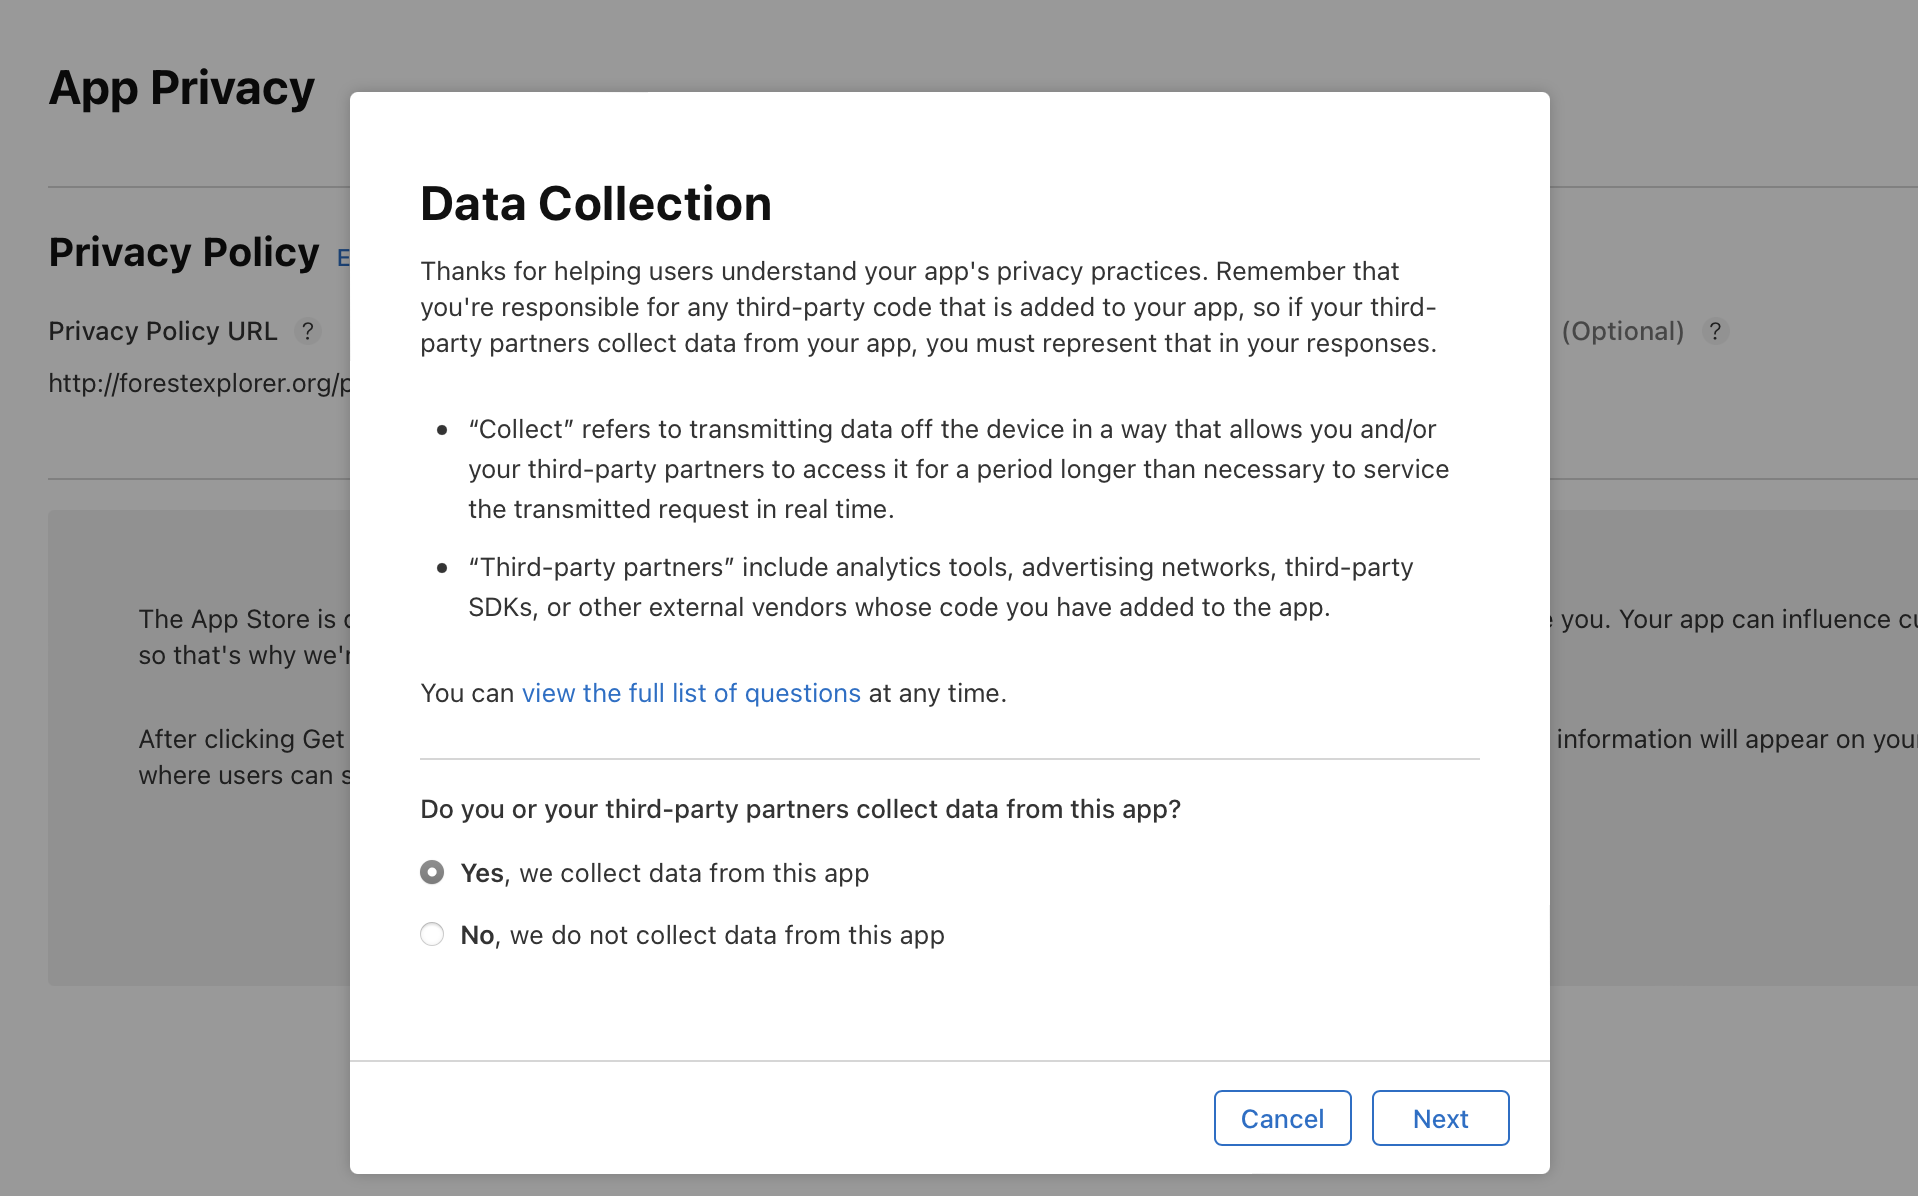Image resolution: width=1918 pixels, height=1196 pixels.
Task: Click the "Third-party partners" definition bullet paragraph
Action: pyautogui.click(x=940, y=587)
